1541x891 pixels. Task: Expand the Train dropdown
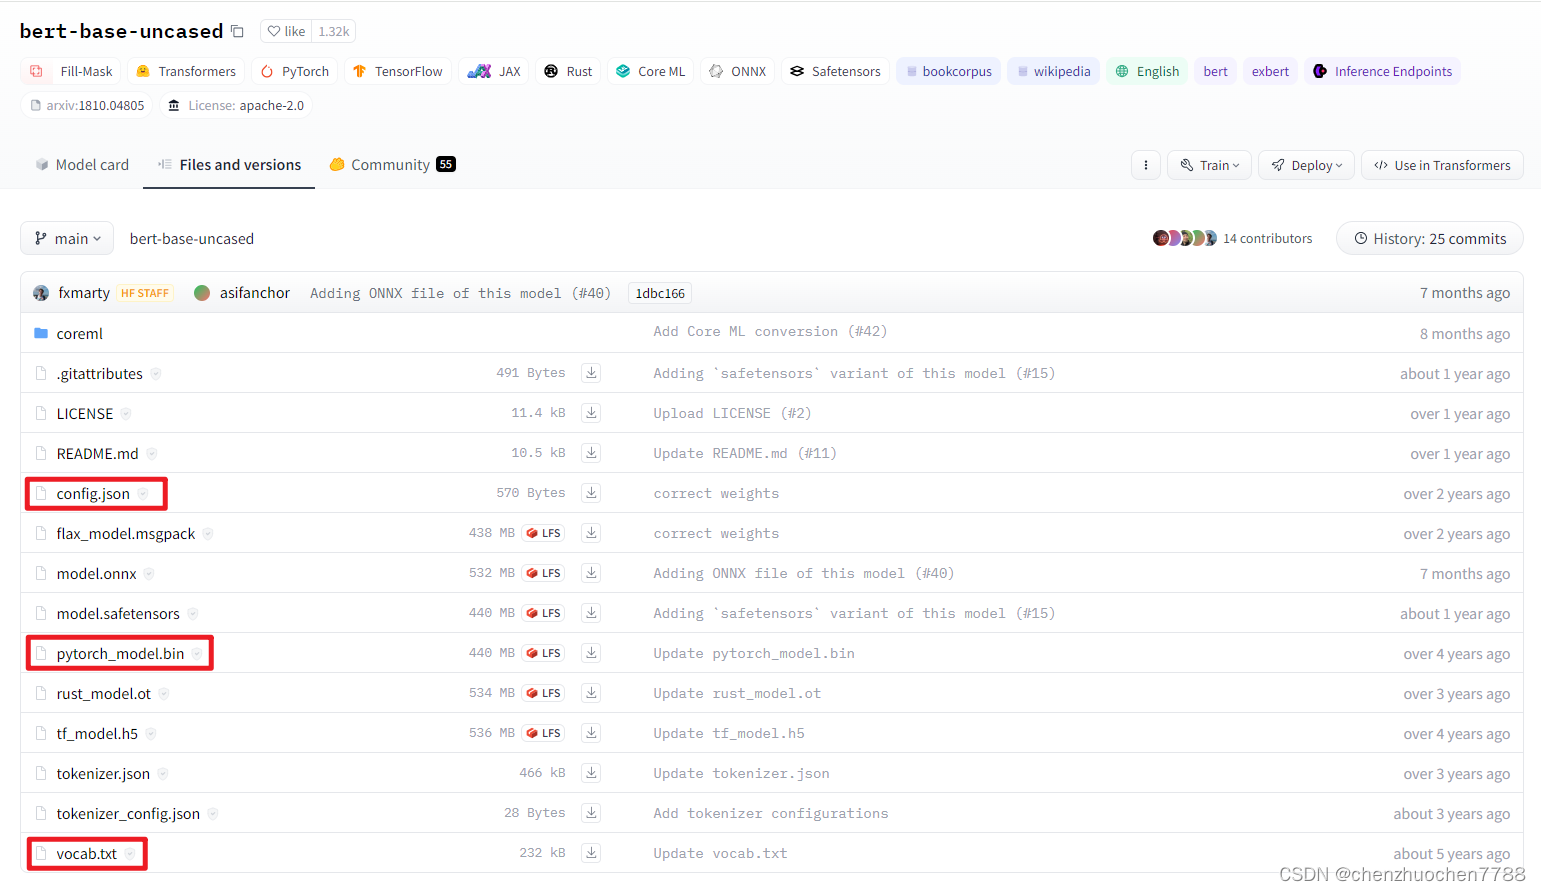pyautogui.click(x=1209, y=164)
